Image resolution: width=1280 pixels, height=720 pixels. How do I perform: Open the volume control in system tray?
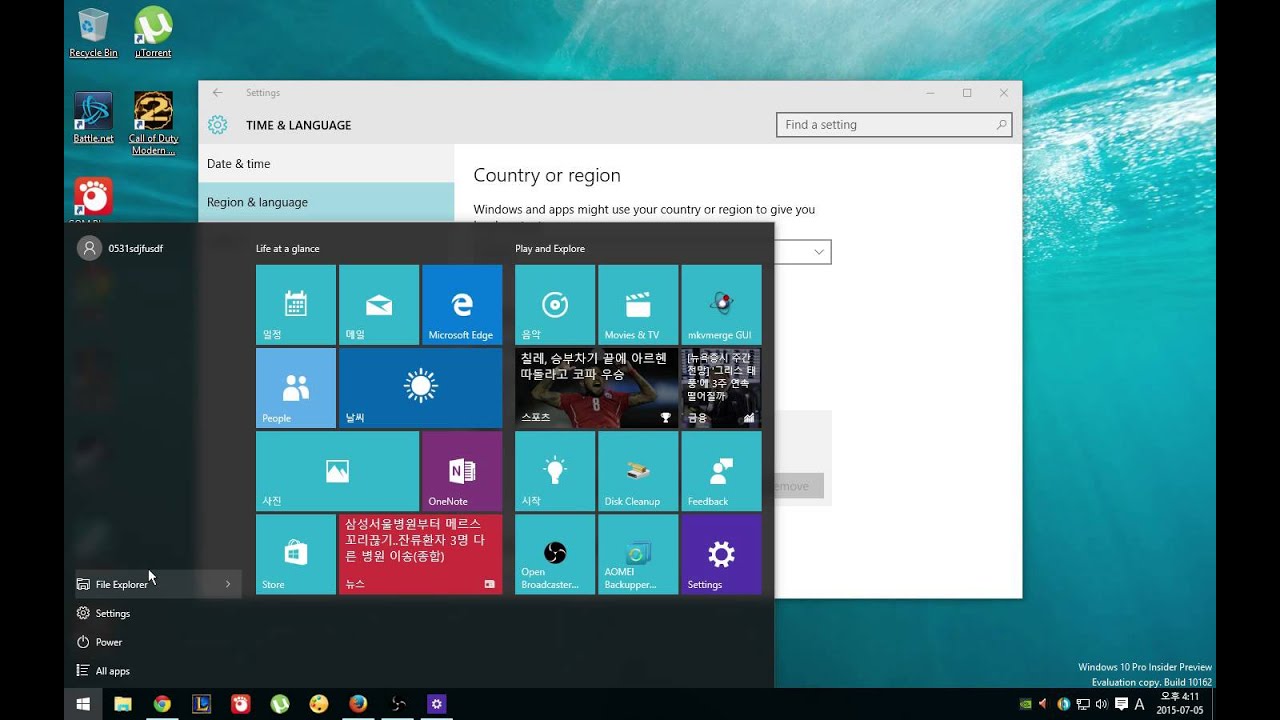pos(1101,704)
